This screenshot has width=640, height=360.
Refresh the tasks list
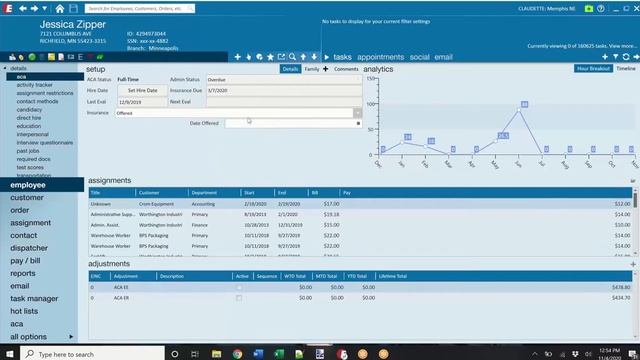pyautogui.click(x=626, y=57)
